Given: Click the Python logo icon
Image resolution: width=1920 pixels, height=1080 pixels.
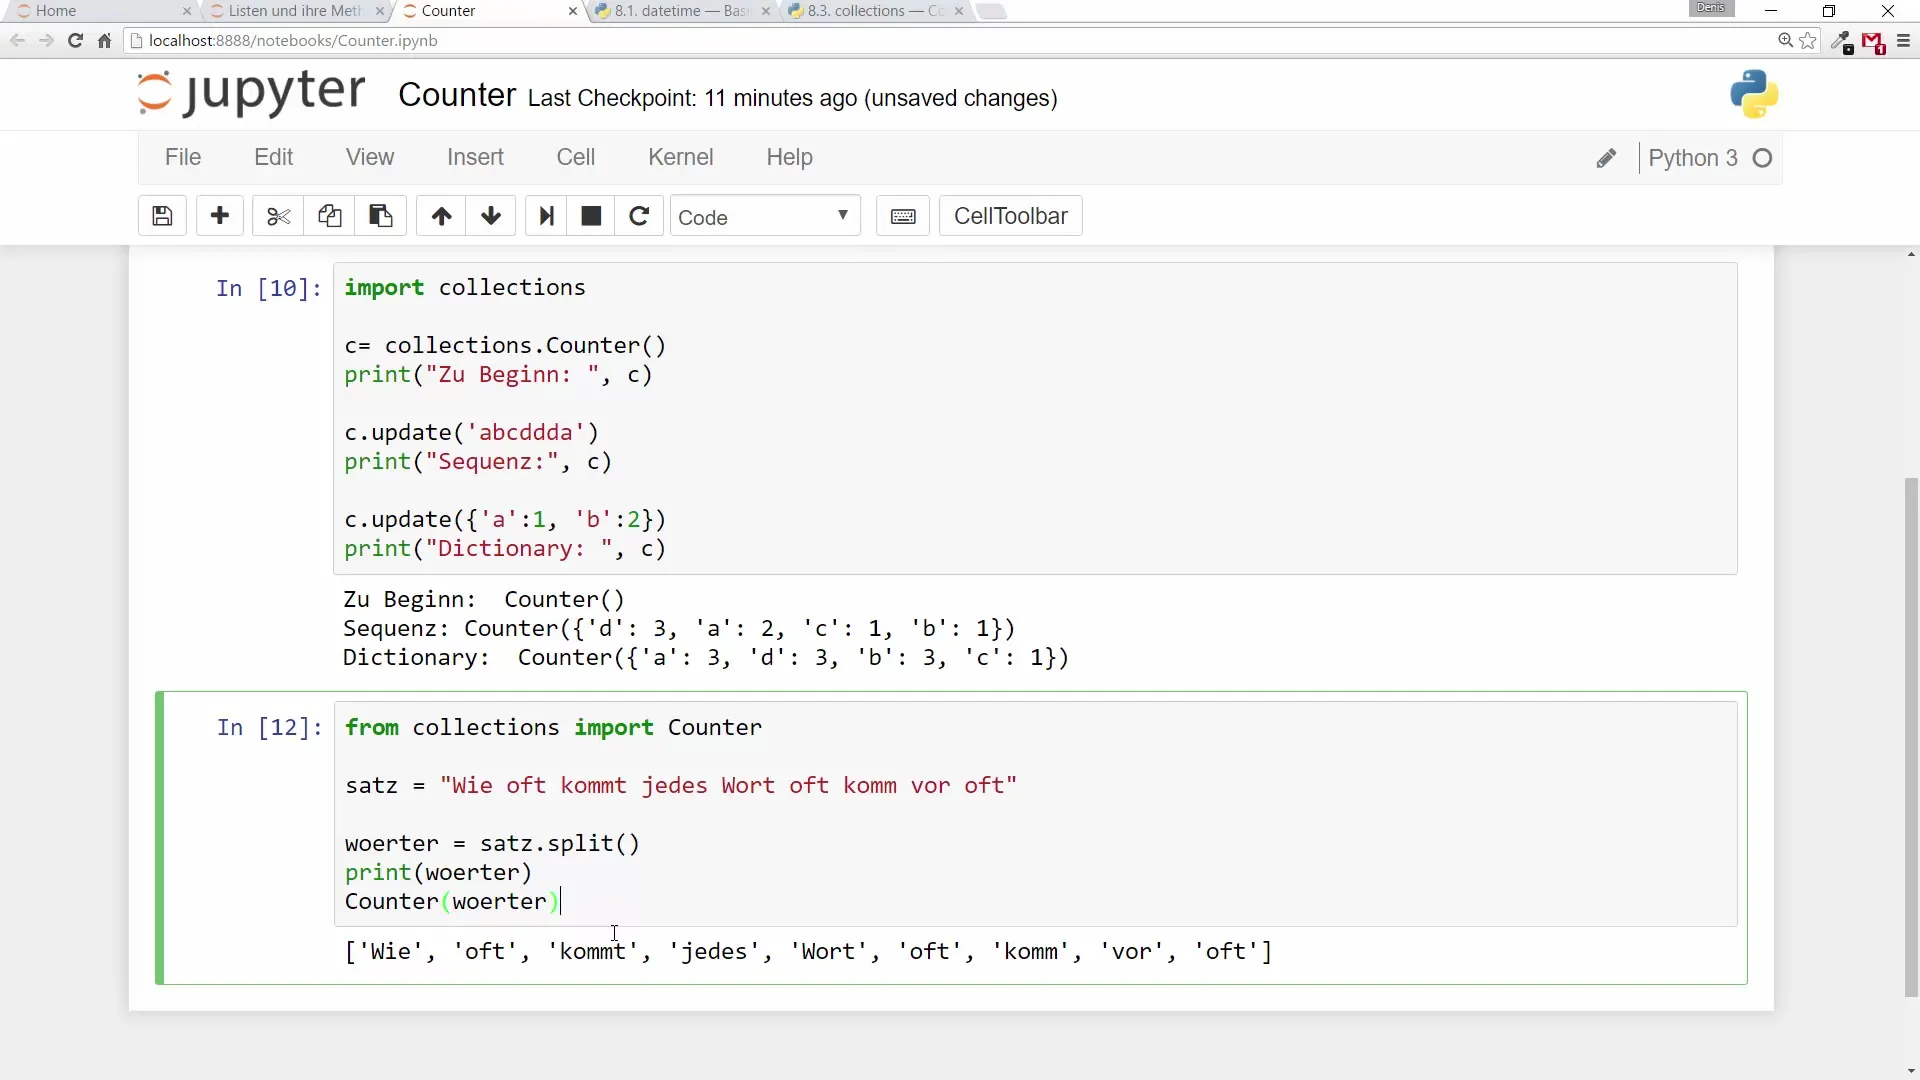Looking at the screenshot, I should 1754,95.
